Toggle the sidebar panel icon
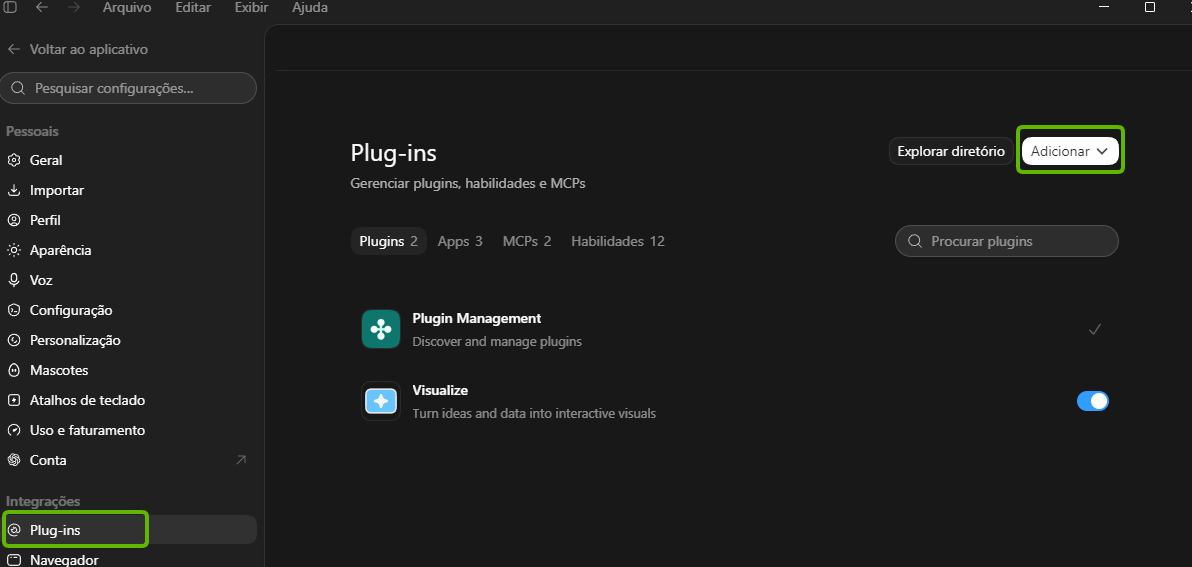 [x=10, y=8]
